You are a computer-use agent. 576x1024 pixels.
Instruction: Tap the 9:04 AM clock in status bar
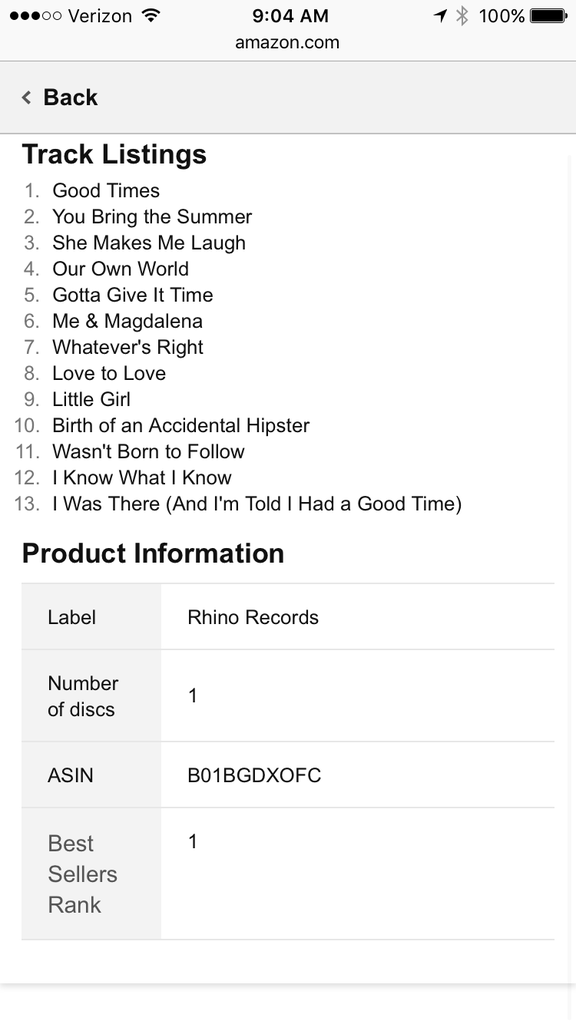(x=291, y=16)
